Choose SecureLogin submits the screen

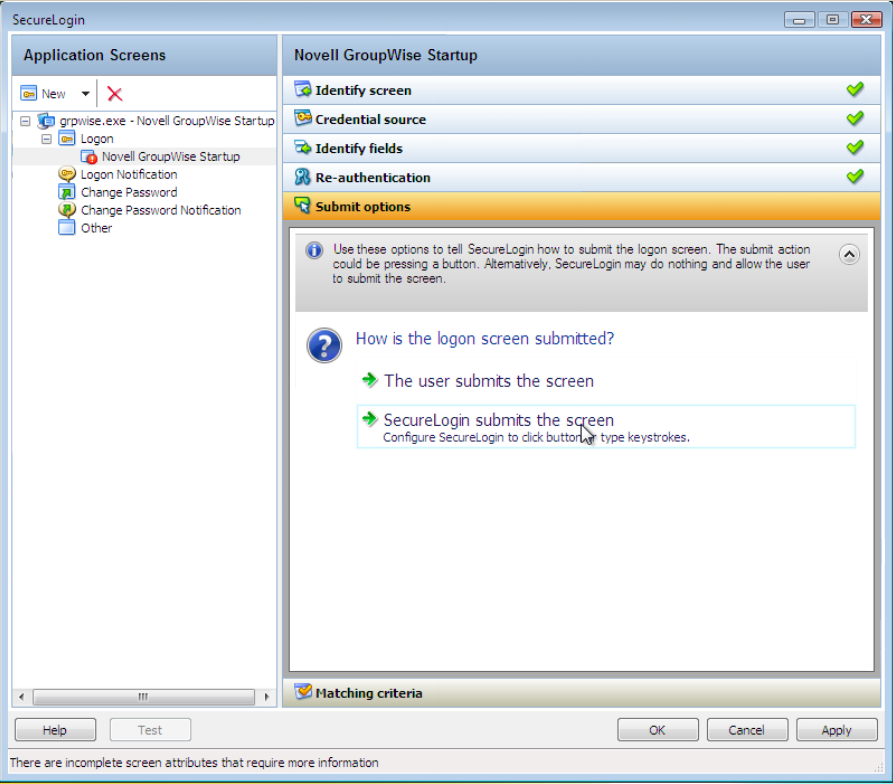coord(605,427)
